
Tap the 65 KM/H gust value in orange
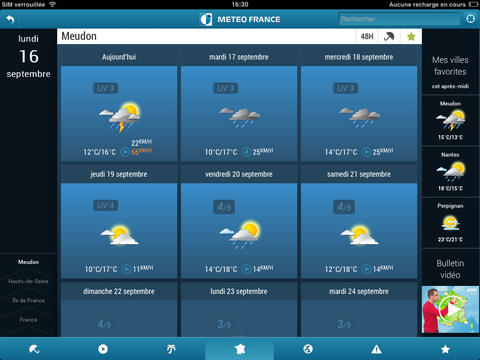point(141,152)
